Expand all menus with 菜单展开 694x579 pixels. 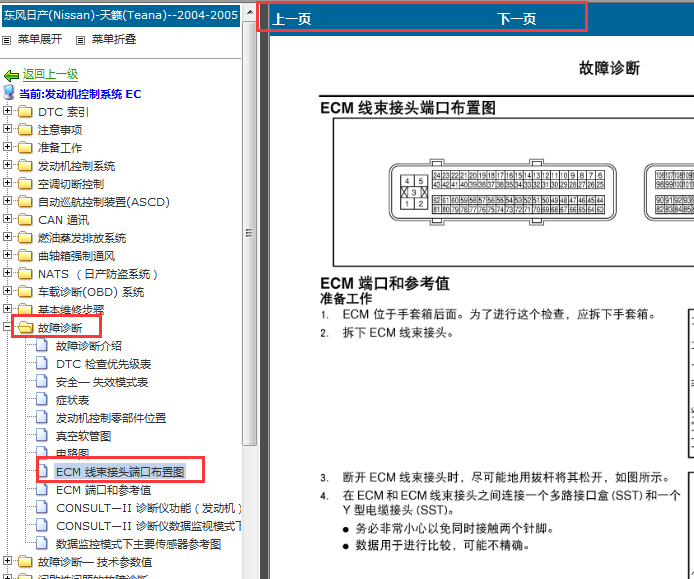point(40,39)
